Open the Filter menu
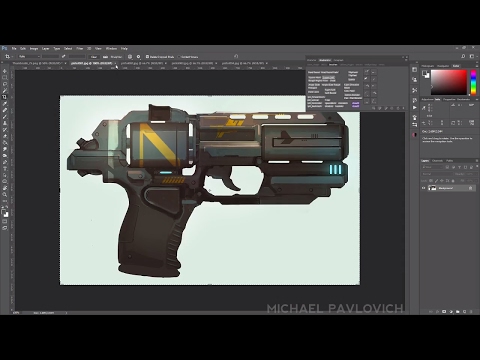Screen dimensions: 480x360 80,48
